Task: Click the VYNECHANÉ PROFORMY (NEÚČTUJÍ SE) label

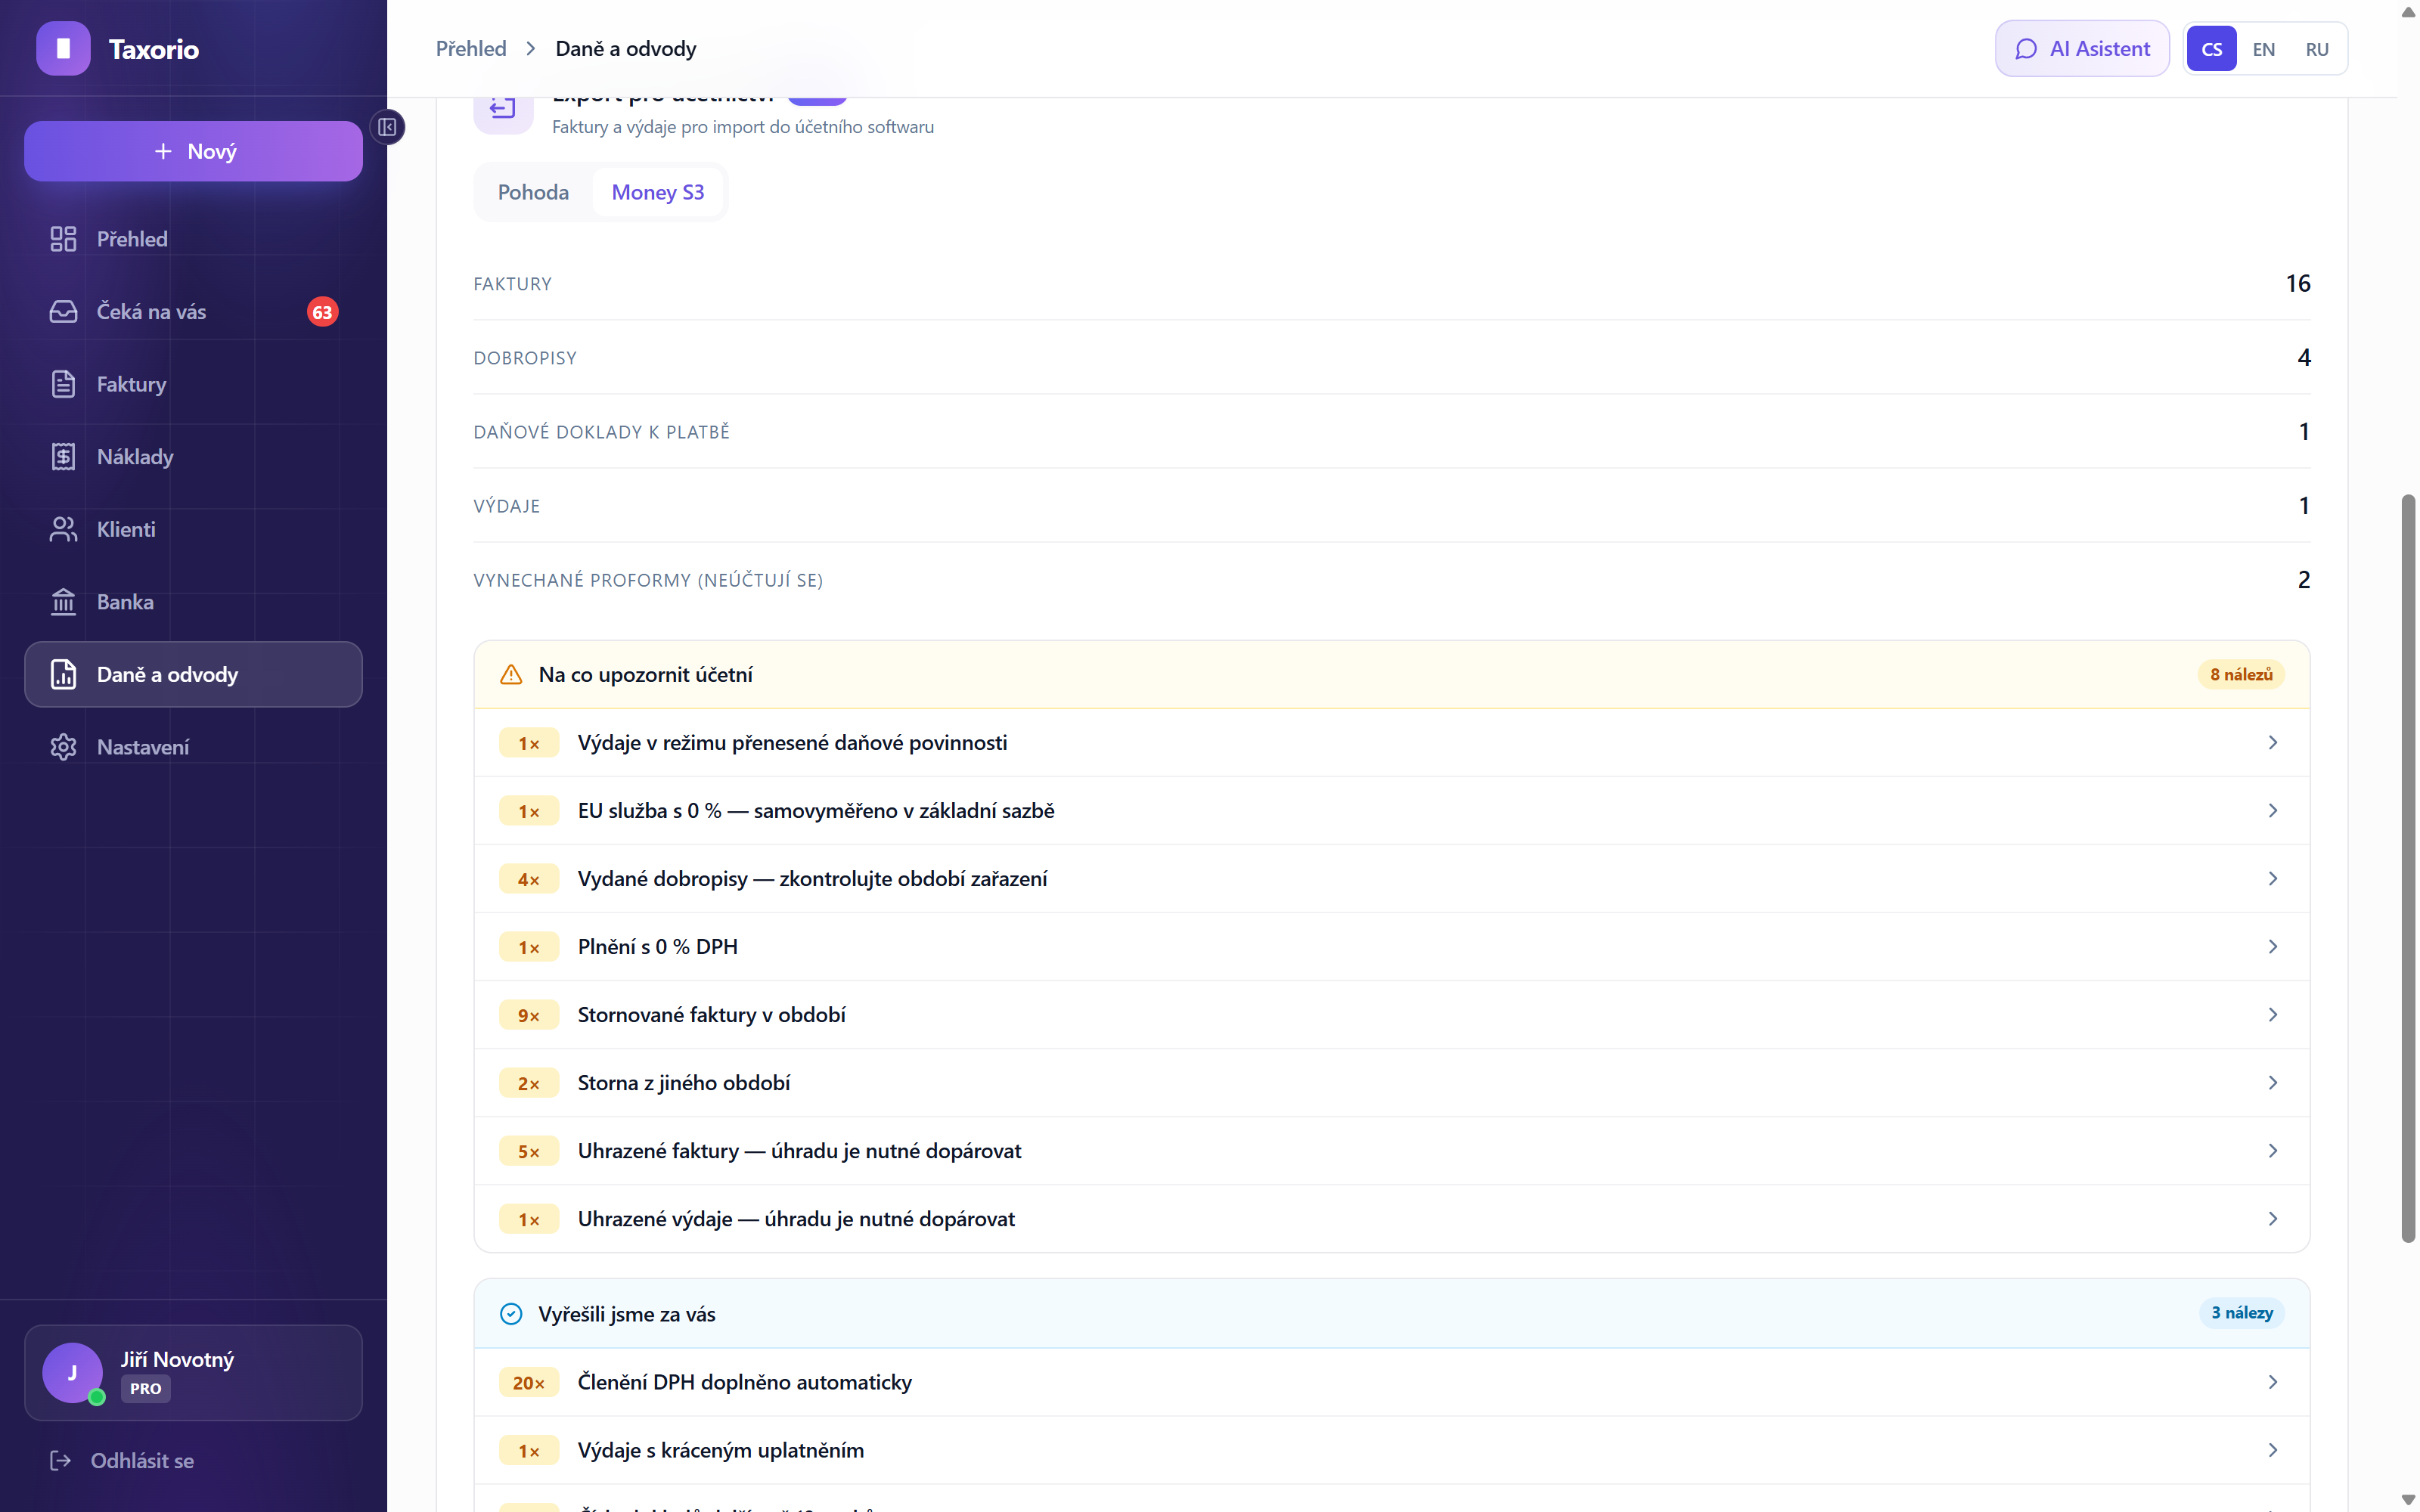Action: 648,580
